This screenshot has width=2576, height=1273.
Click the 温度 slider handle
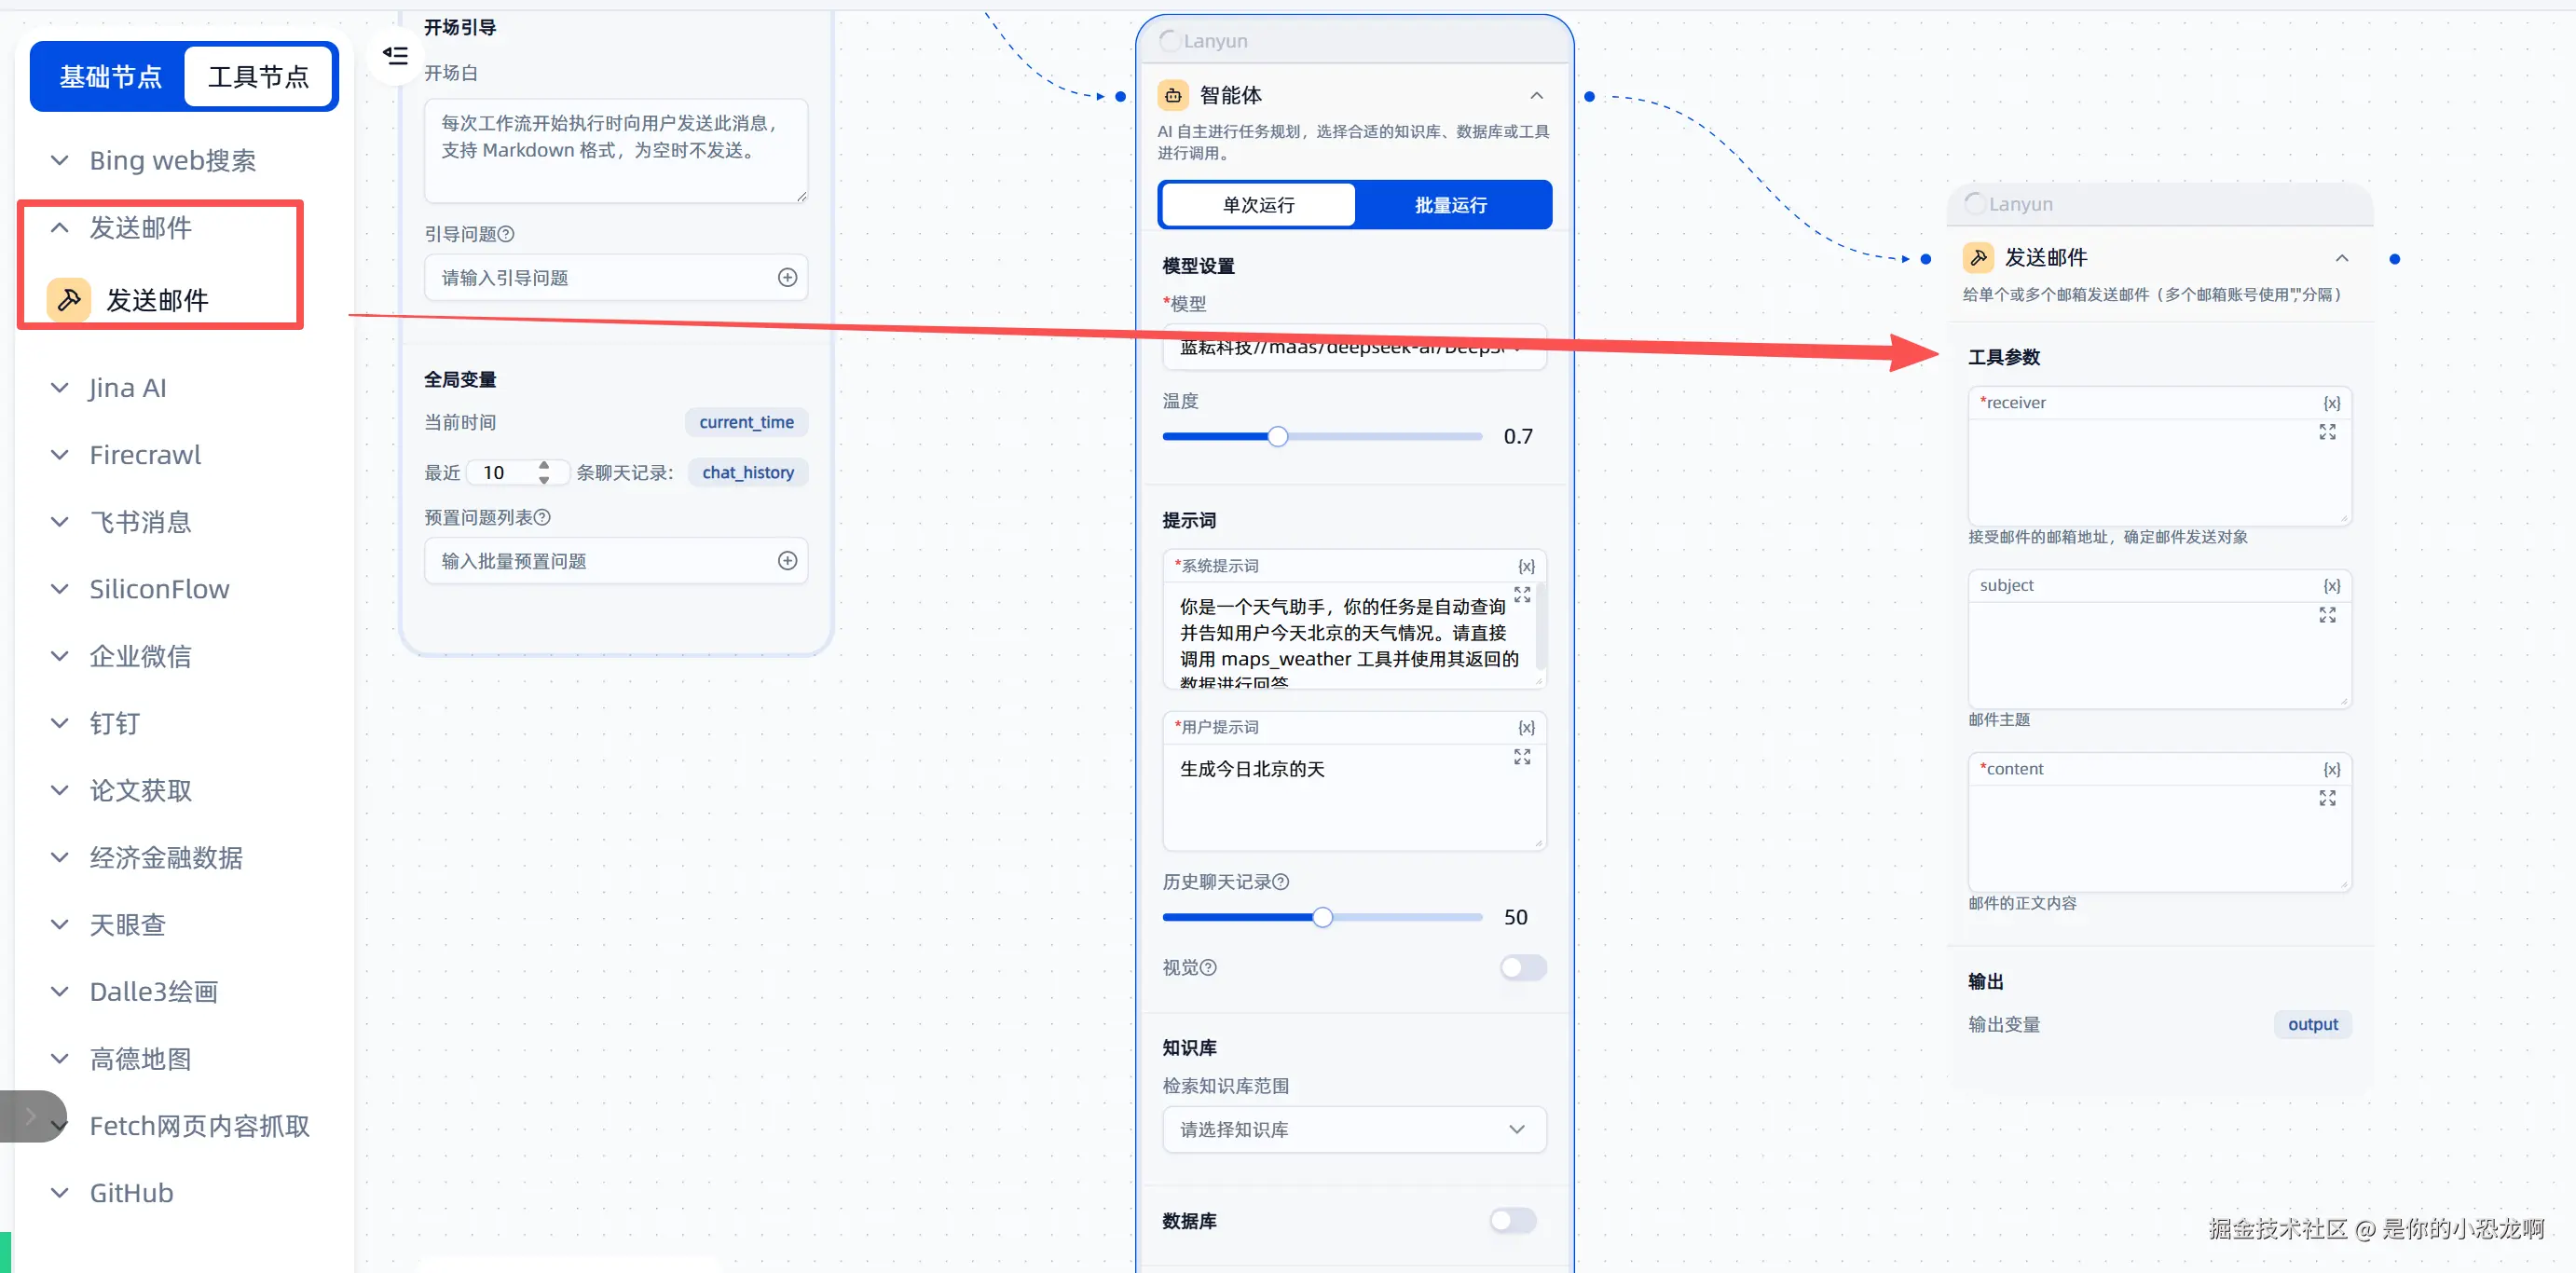click(1277, 436)
